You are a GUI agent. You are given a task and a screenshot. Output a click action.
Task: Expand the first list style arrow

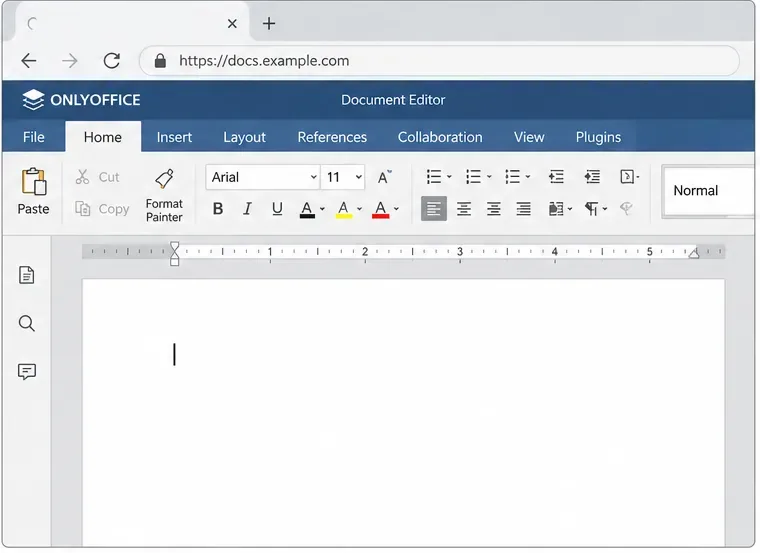449,177
